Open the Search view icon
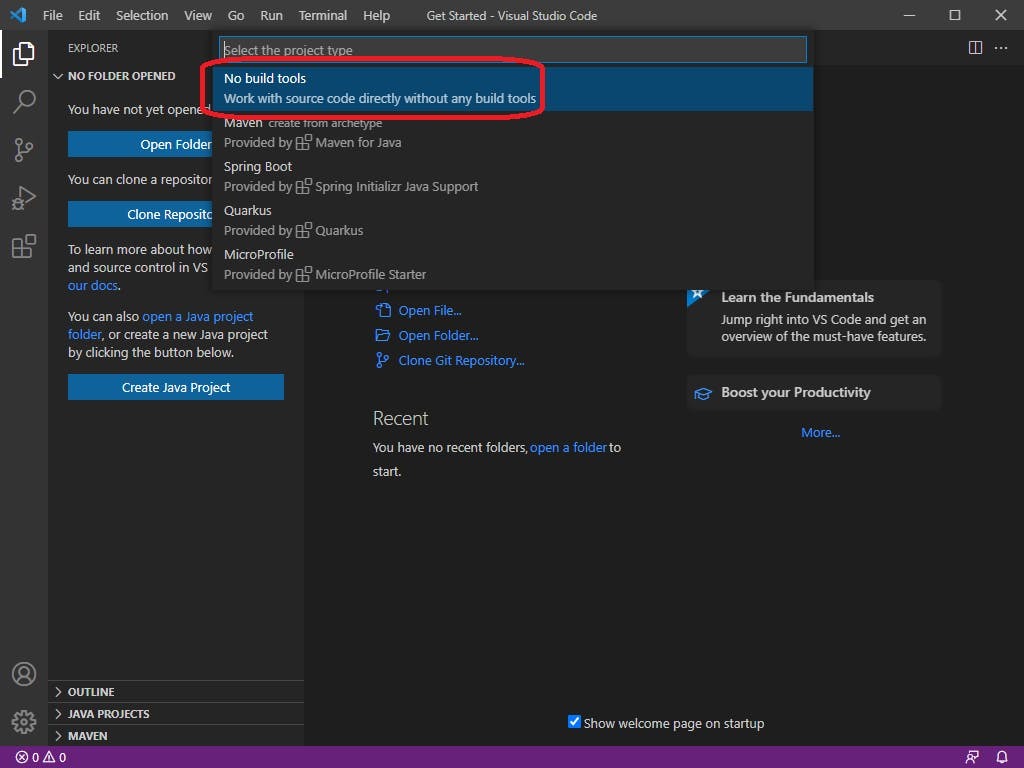The image size is (1024, 768). point(24,101)
